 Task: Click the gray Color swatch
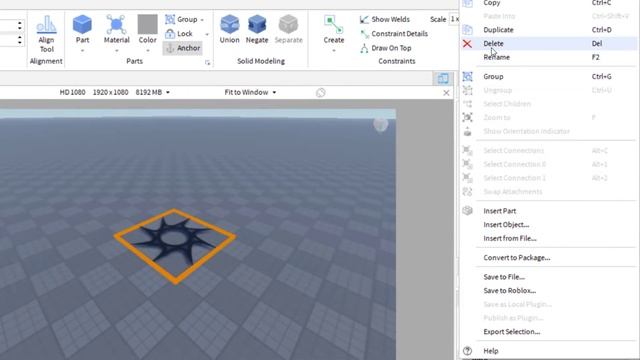147,24
